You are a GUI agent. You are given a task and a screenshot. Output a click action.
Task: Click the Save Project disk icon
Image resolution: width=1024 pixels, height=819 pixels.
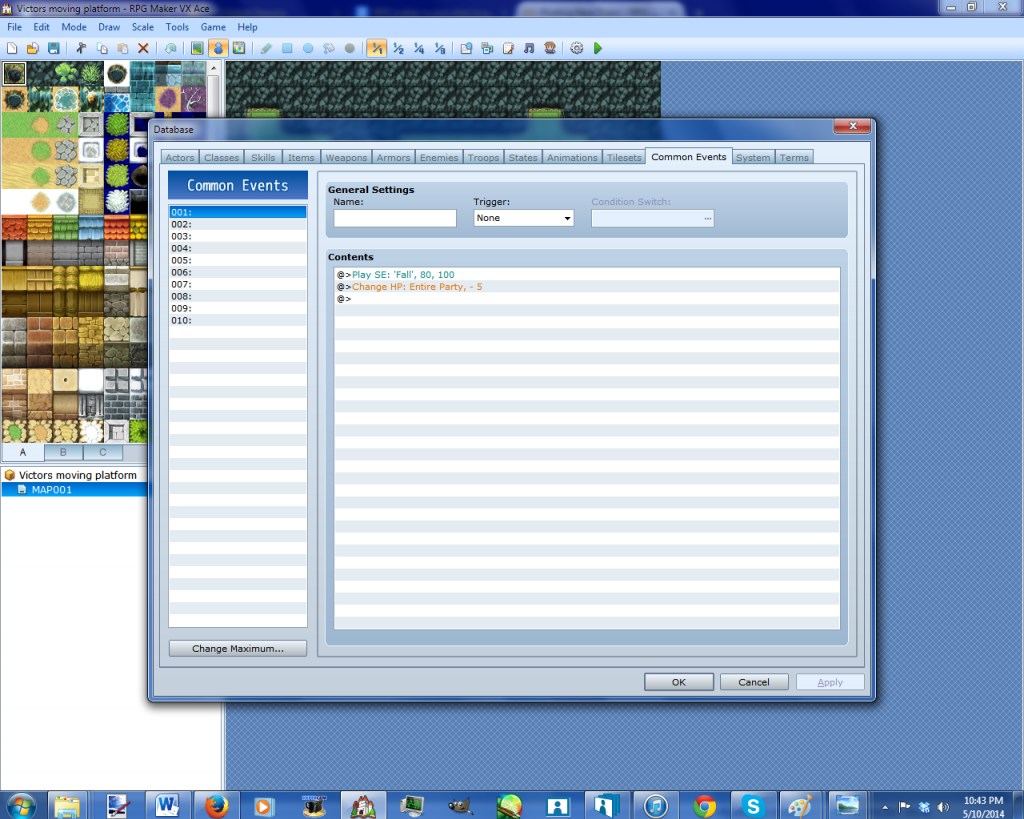point(53,48)
